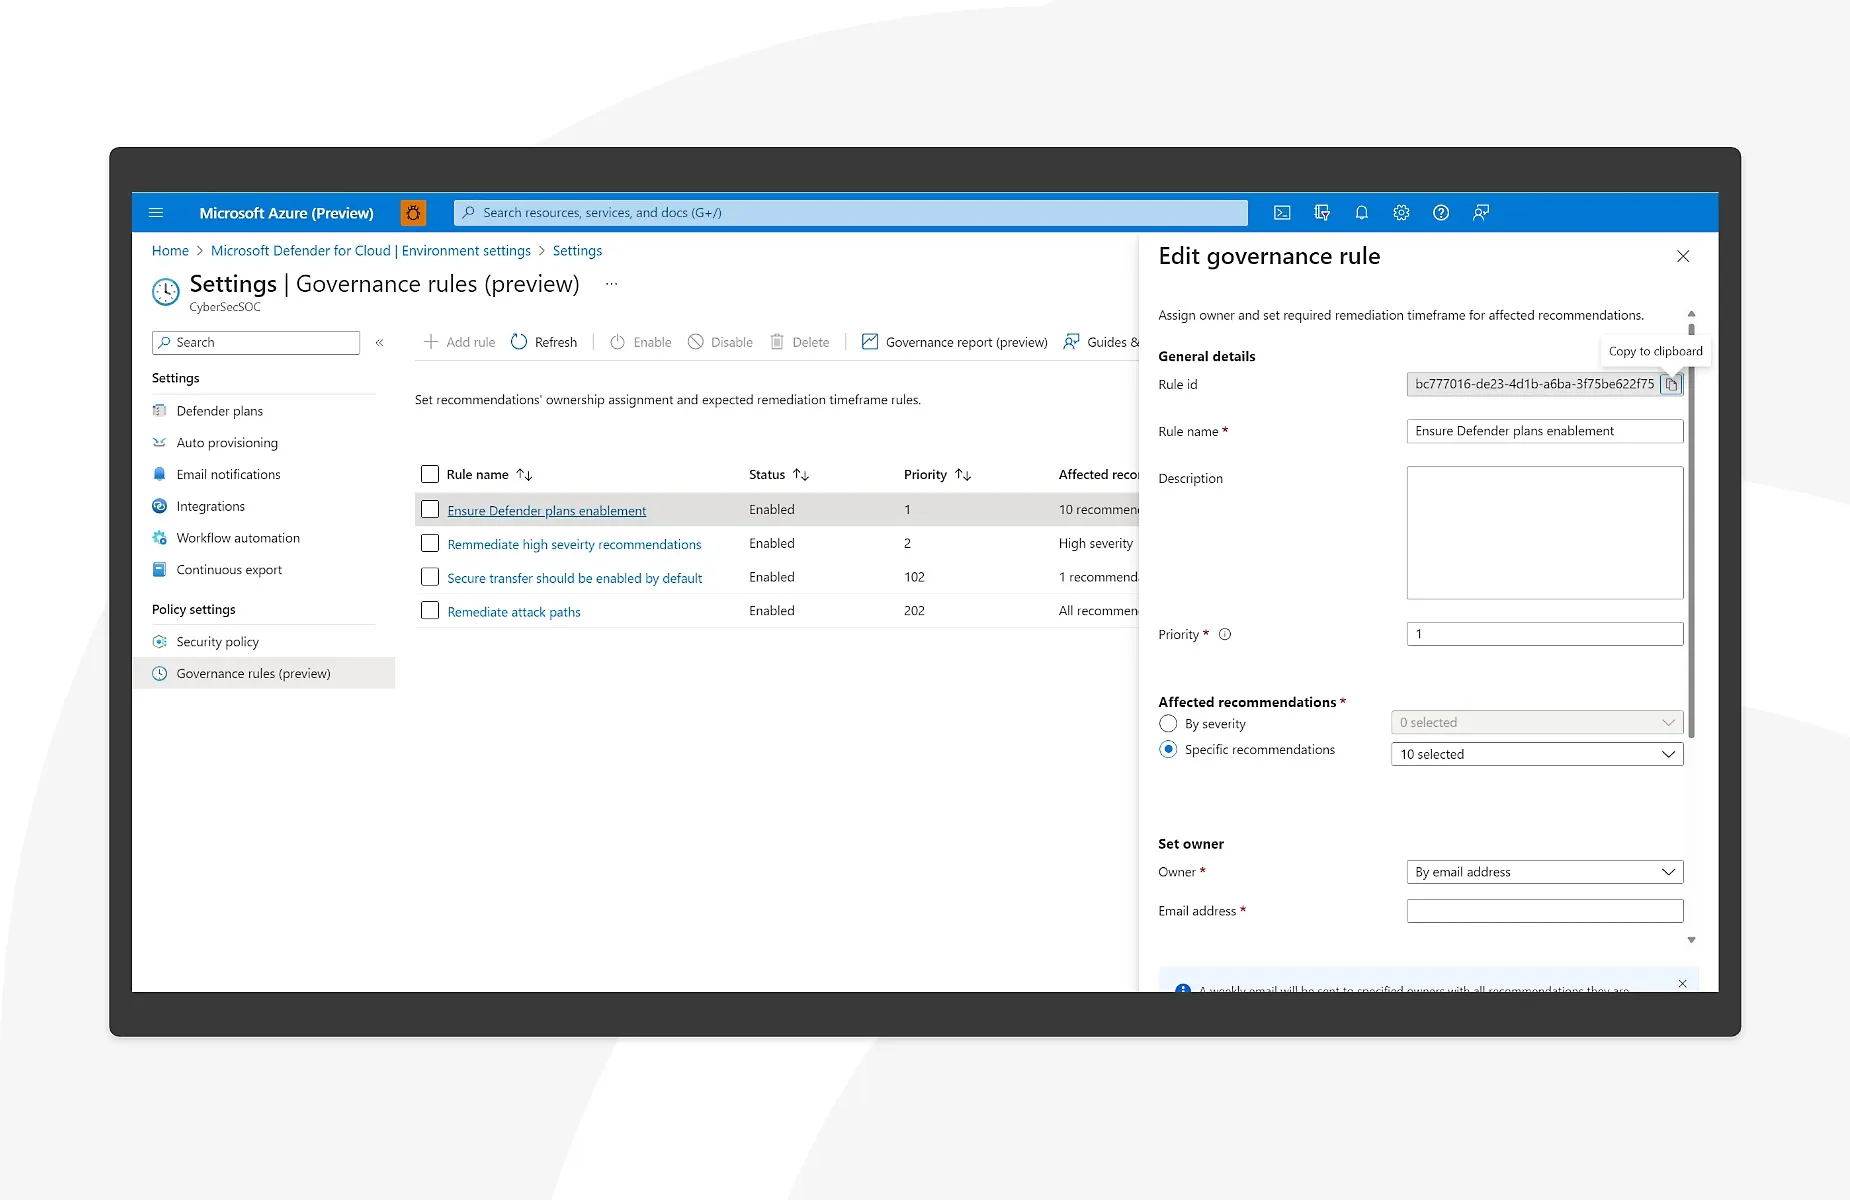The height and width of the screenshot is (1200, 1850).
Task: Click the Rule name input field
Action: pos(1545,431)
